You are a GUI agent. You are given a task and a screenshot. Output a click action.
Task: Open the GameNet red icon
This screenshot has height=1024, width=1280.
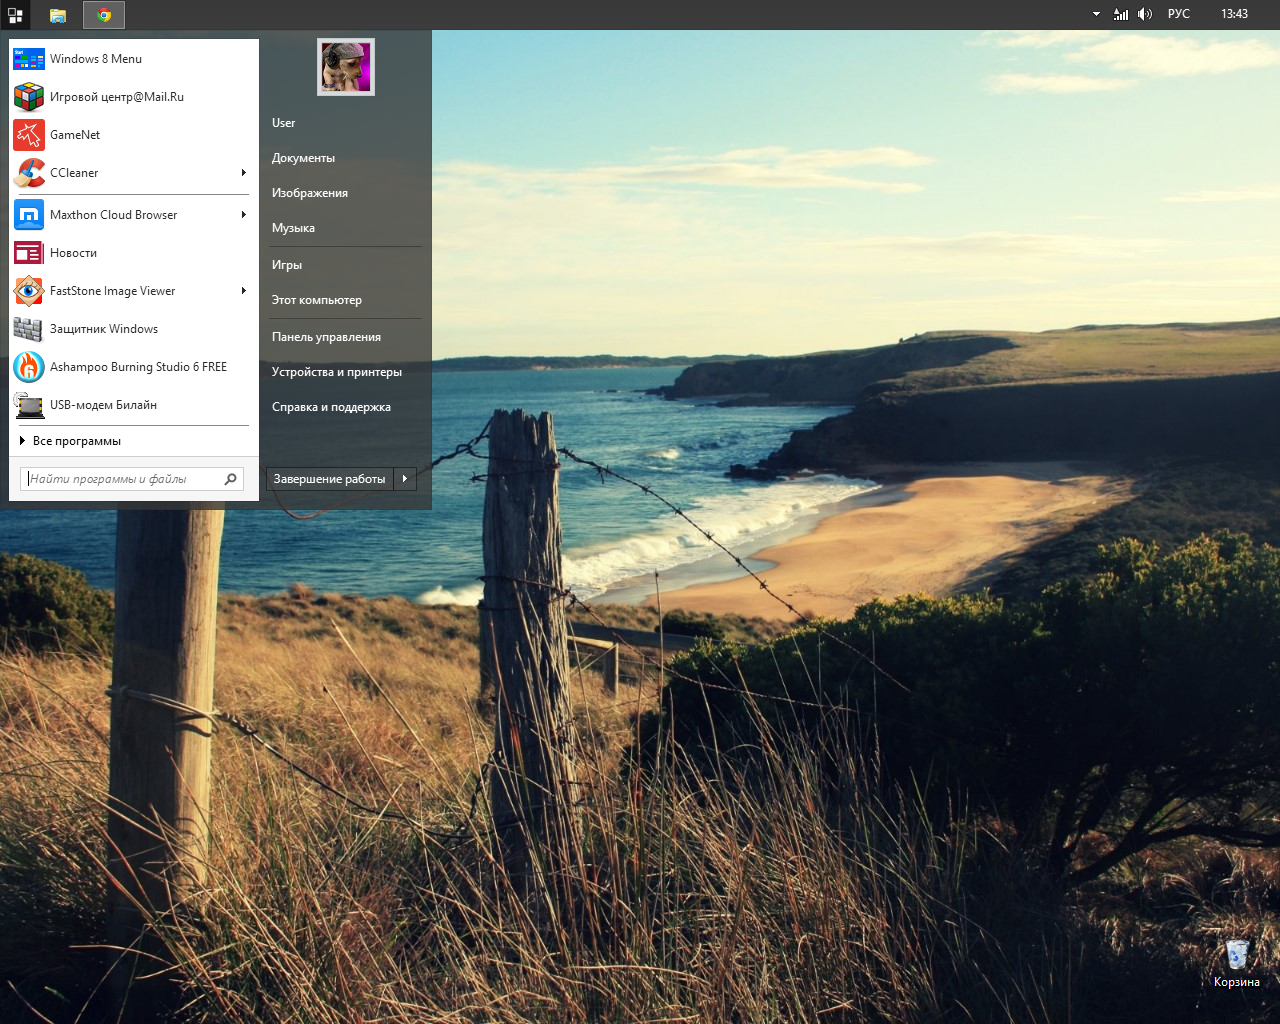tap(29, 135)
